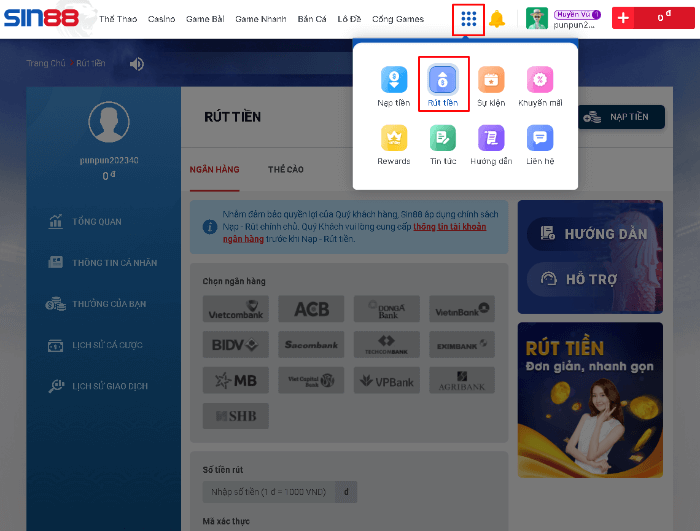Select Sacombank option
Image resolution: width=700 pixels, height=531 pixels.
(311, 344)
